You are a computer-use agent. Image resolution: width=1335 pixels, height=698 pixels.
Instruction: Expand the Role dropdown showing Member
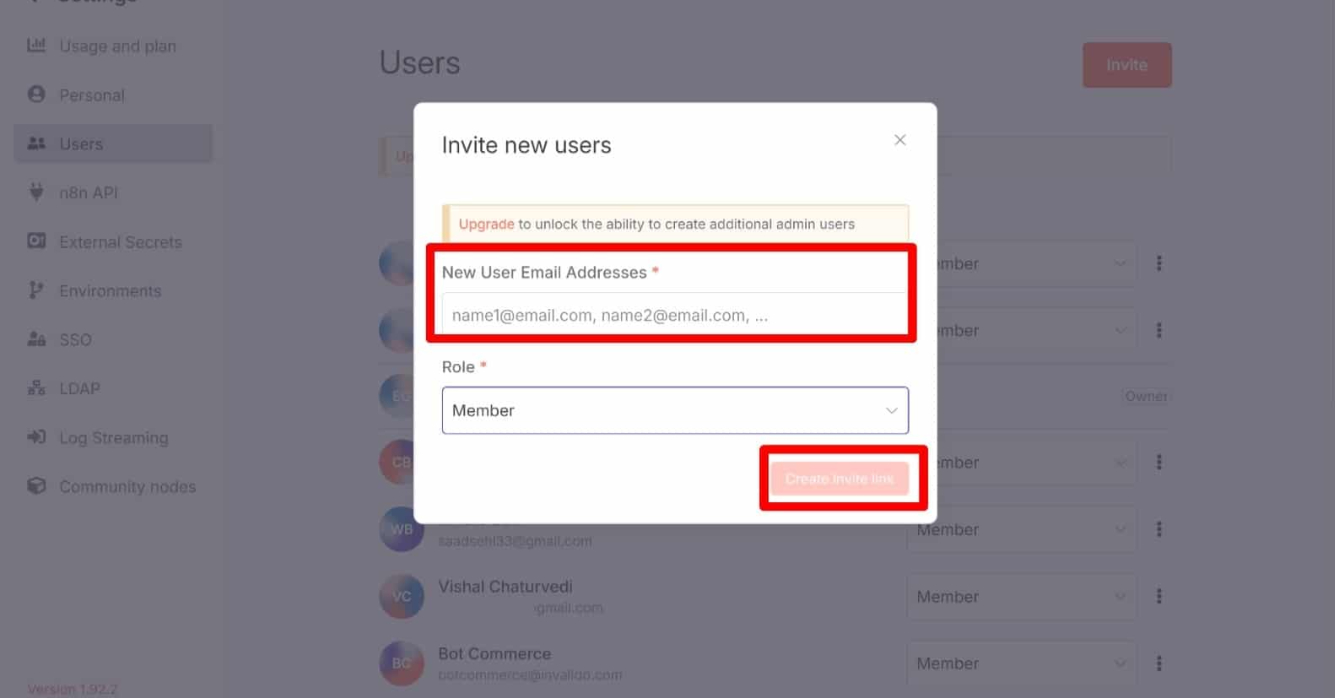(x=675, y=410)
